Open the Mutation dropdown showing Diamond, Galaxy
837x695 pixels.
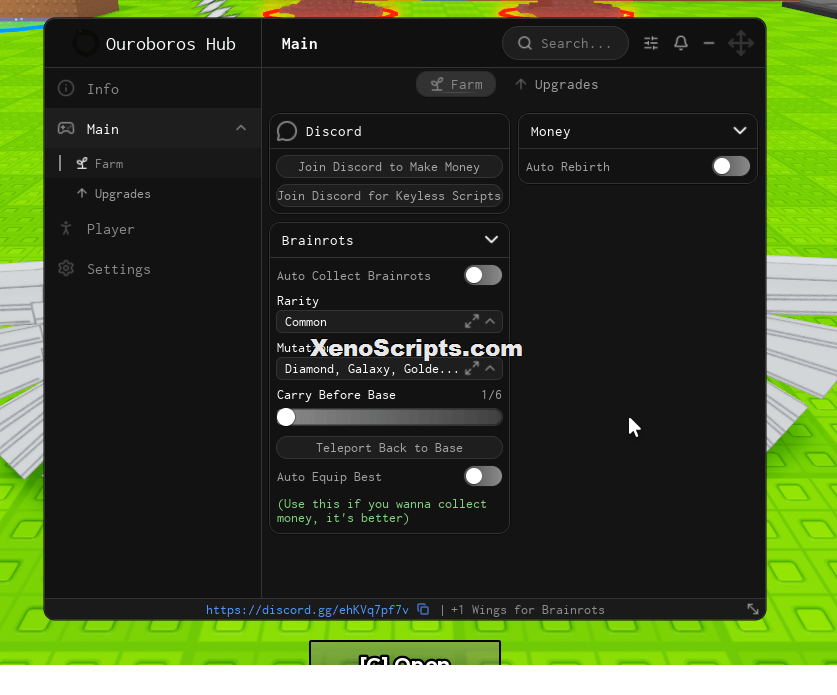[x=389, y=368]
